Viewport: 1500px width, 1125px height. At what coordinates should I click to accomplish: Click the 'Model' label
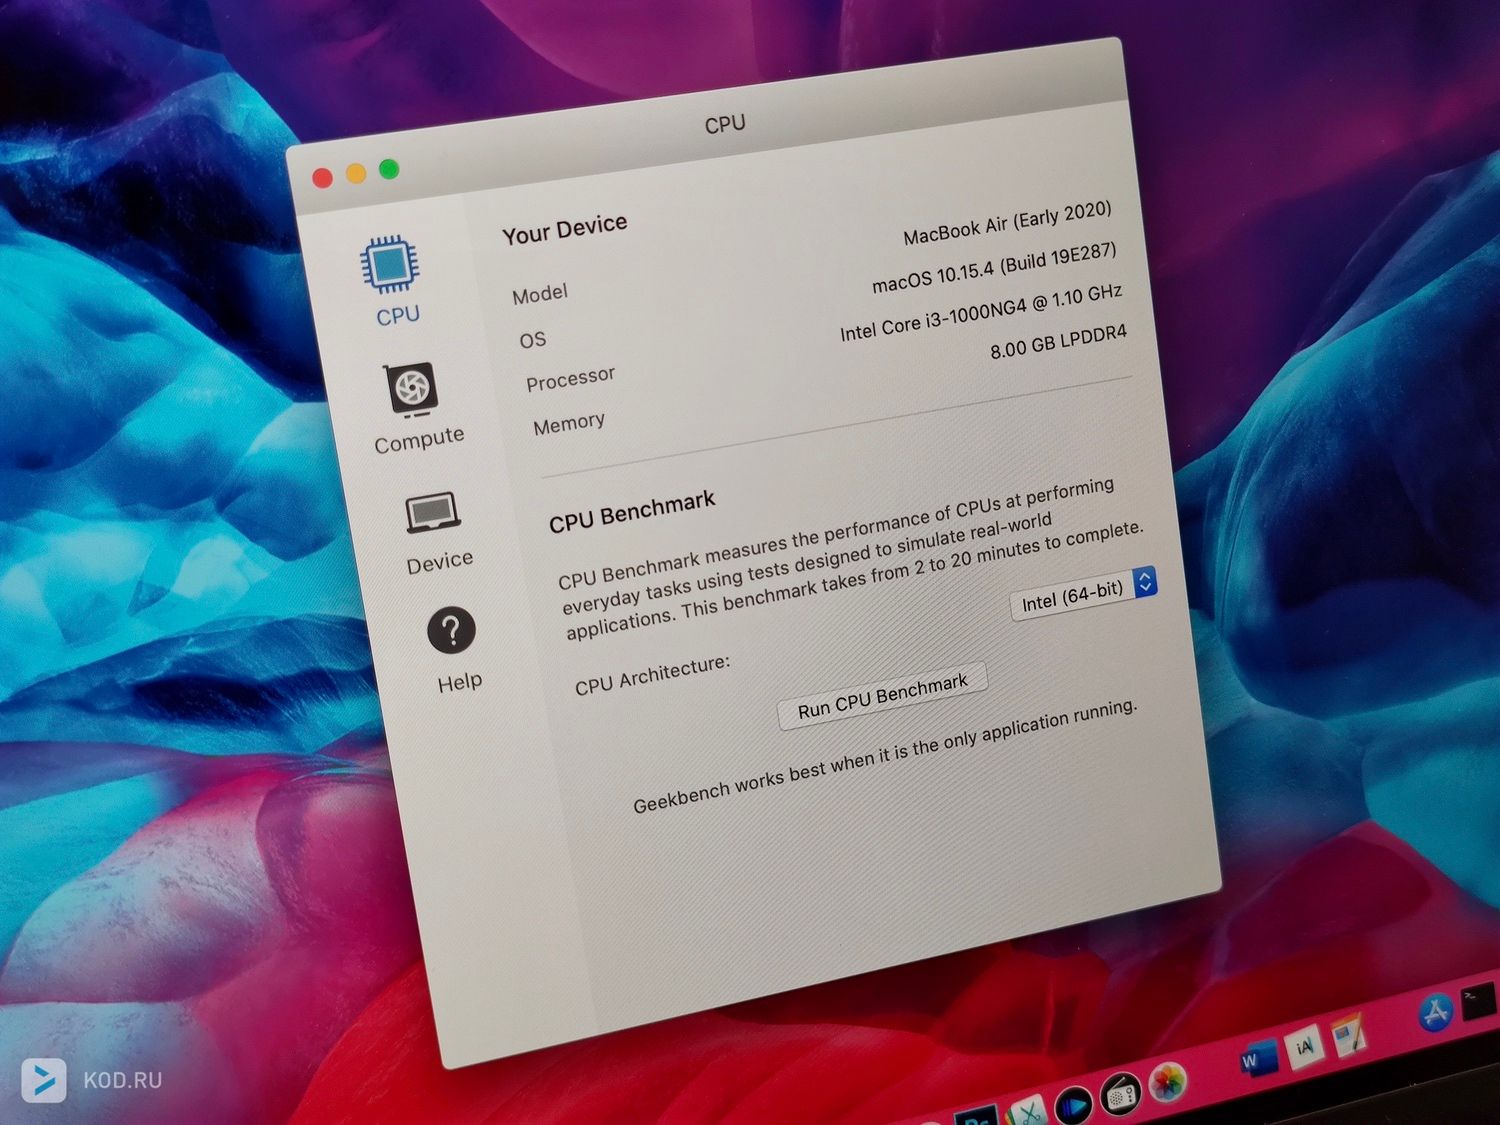point(540,294)
